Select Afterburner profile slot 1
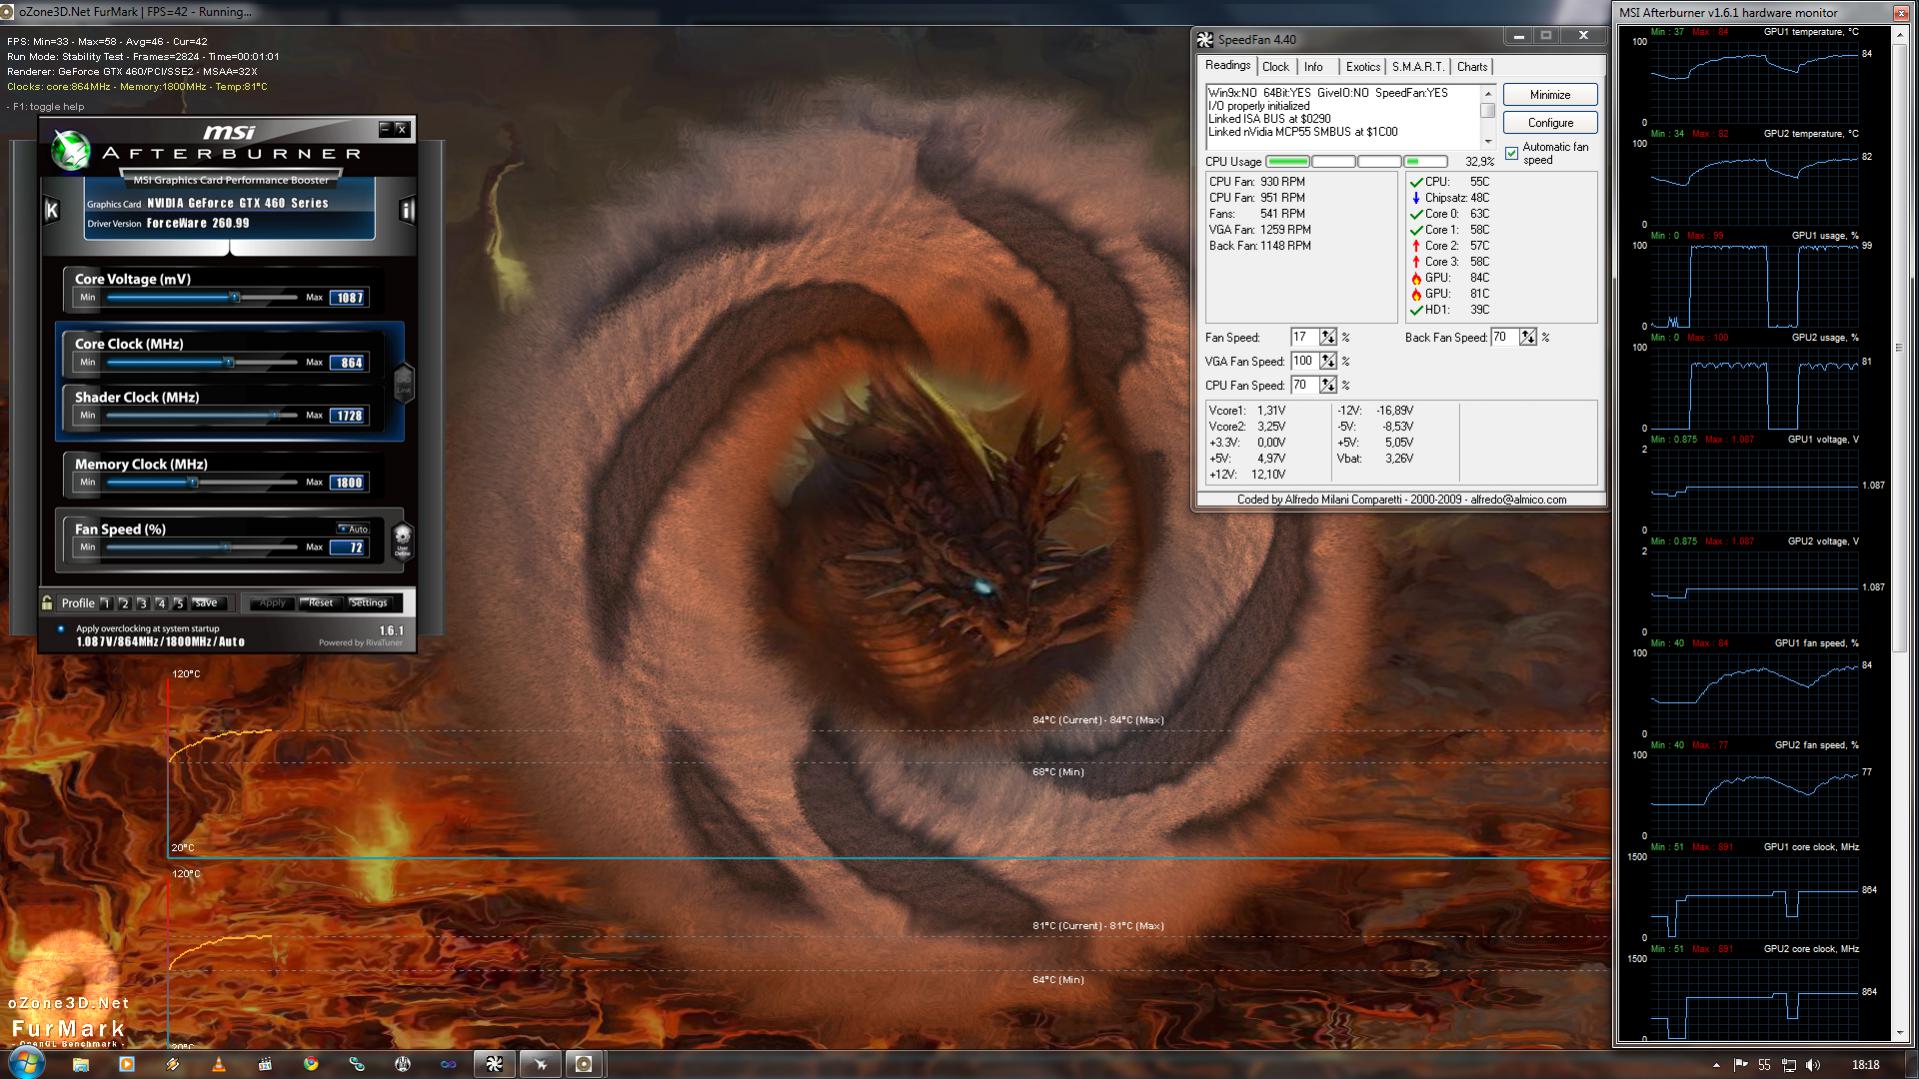This screenshot has width=1919, height=1079. [106, 603]
